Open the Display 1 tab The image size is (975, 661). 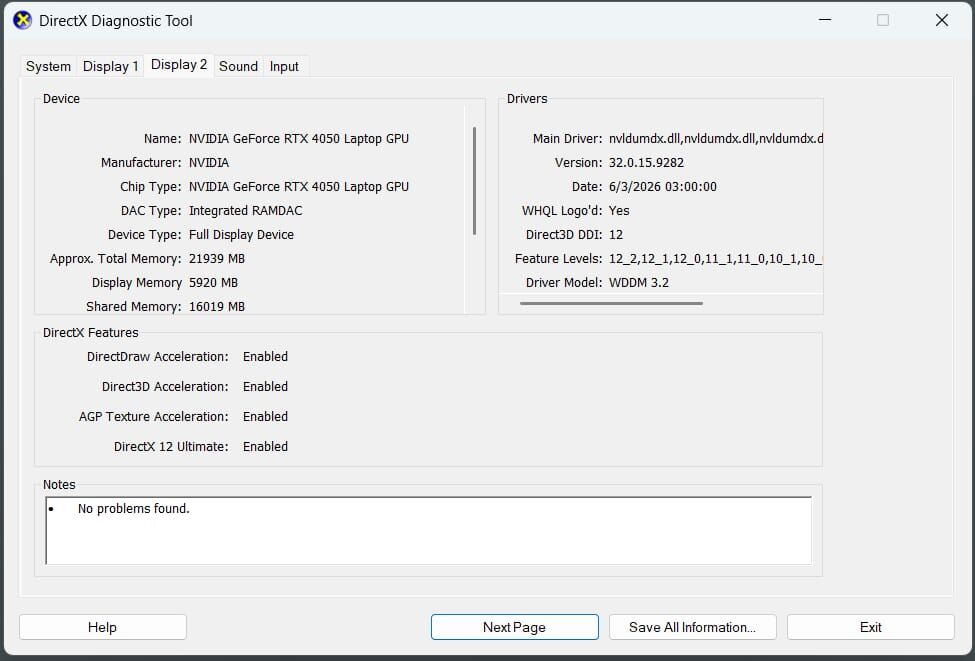pyautogui.click(x=110, y=67)
